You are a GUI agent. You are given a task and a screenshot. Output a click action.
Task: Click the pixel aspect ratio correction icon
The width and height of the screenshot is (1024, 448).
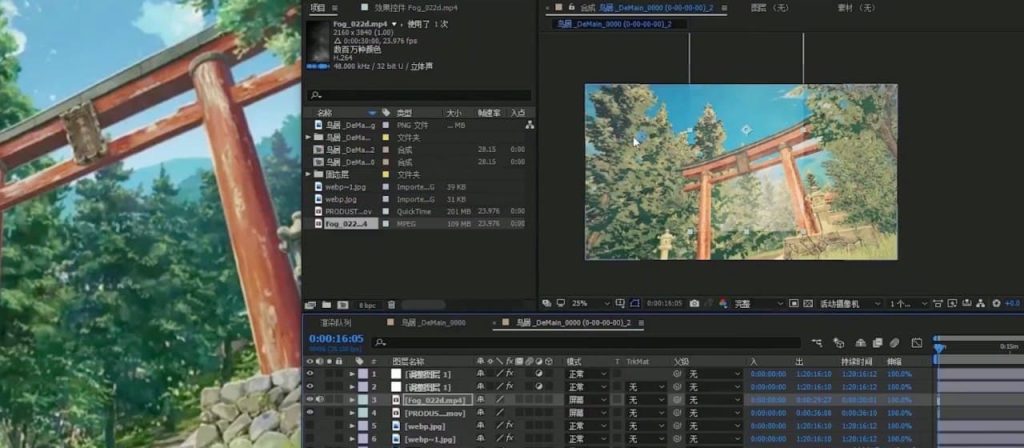[938, 304]
